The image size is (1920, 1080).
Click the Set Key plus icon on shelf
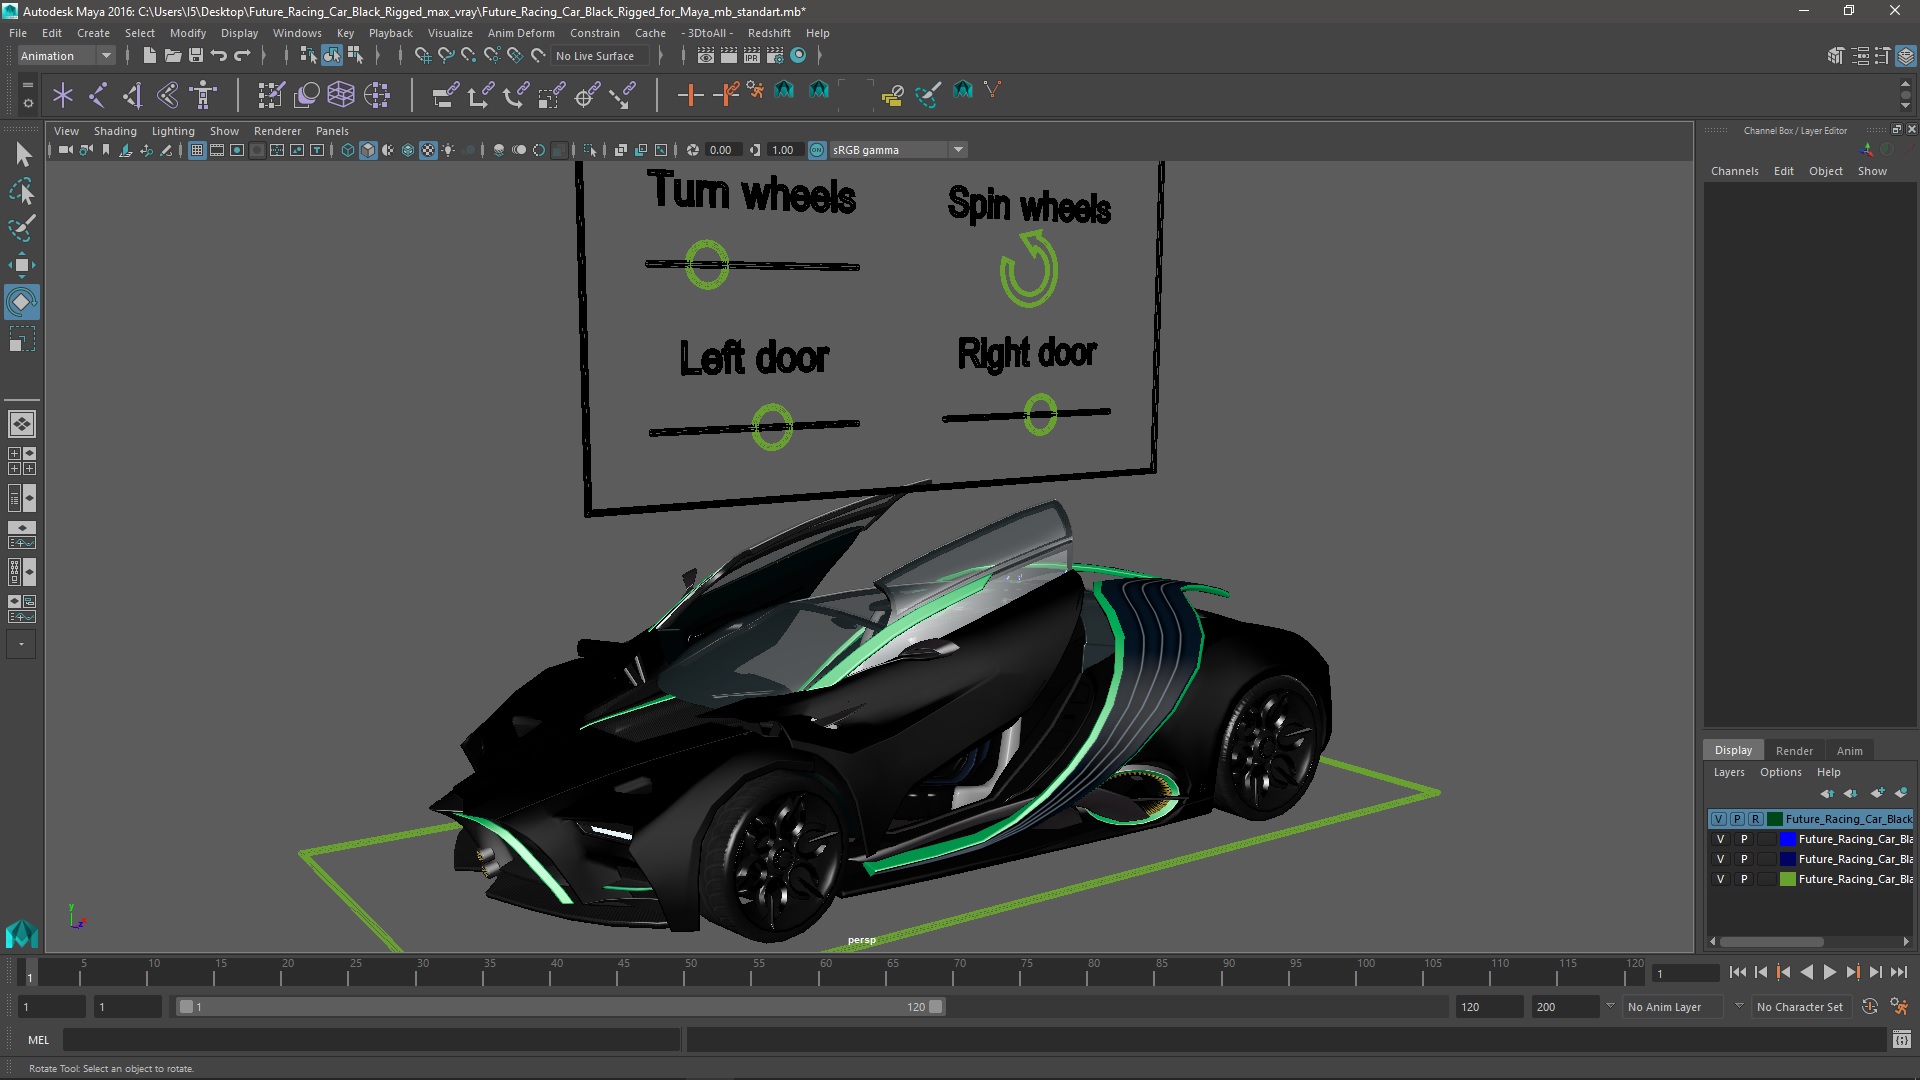pyautogui.click(x=689, y=95)
